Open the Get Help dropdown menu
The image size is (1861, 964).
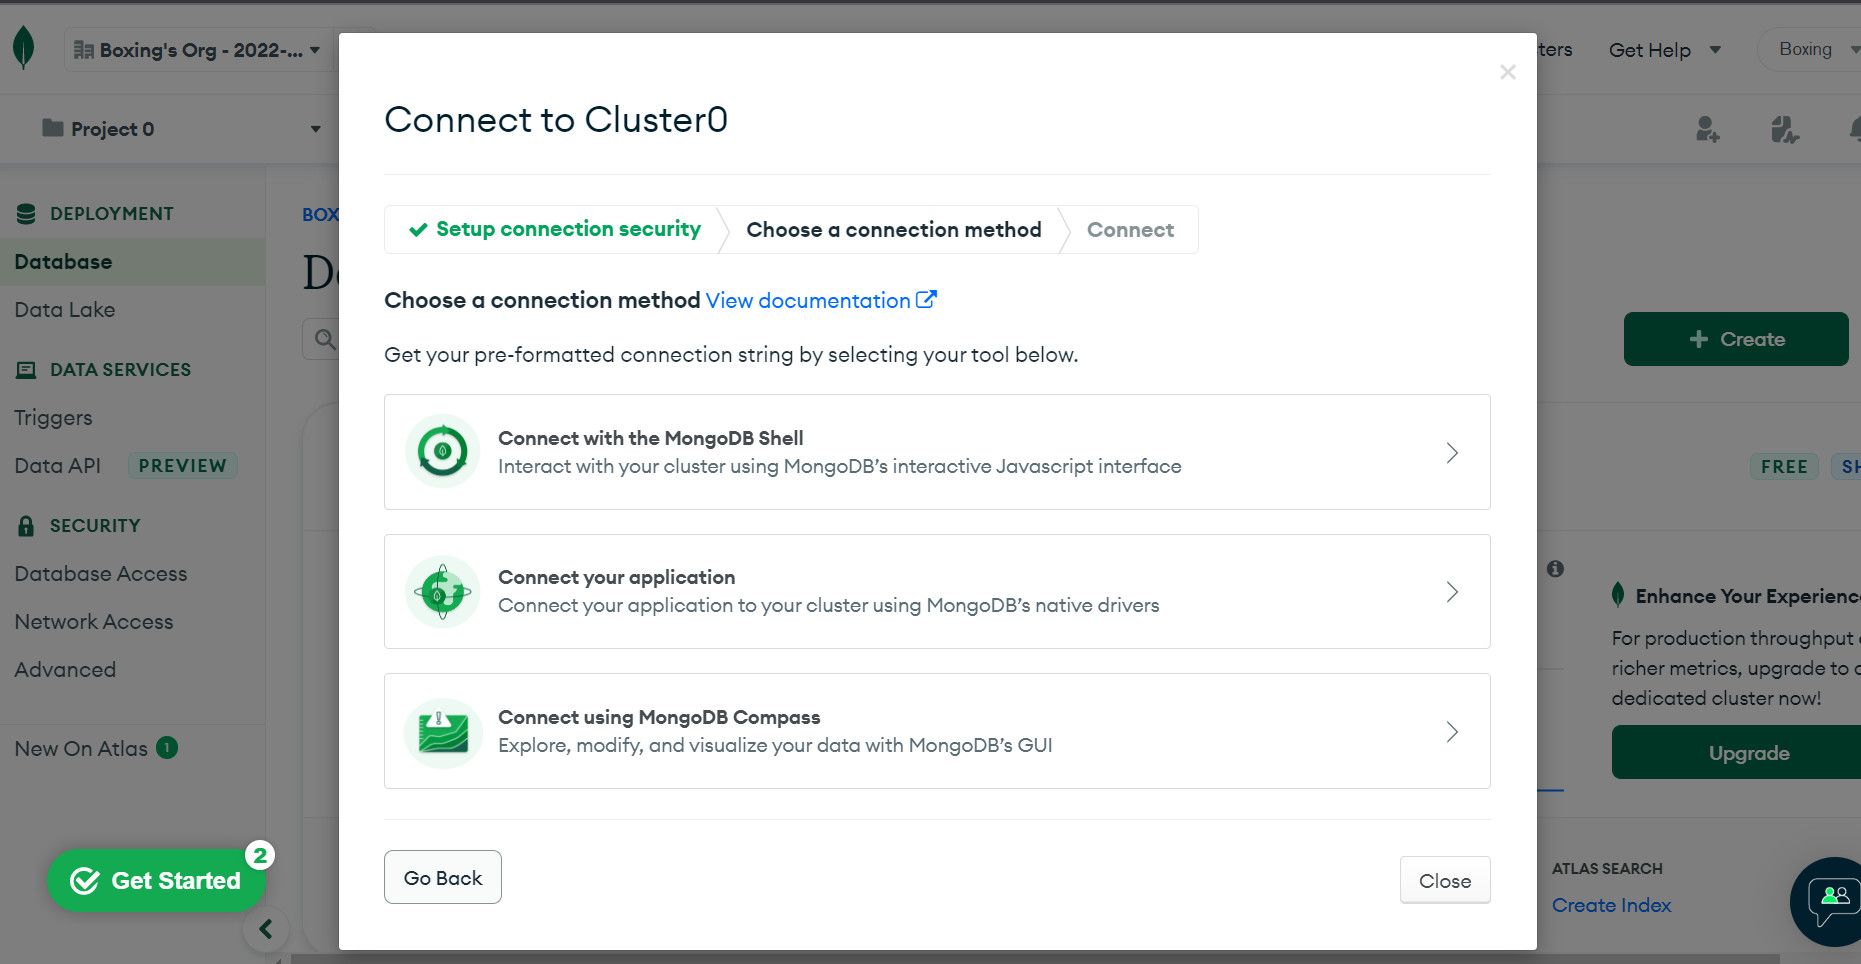tap(1664, 50)
